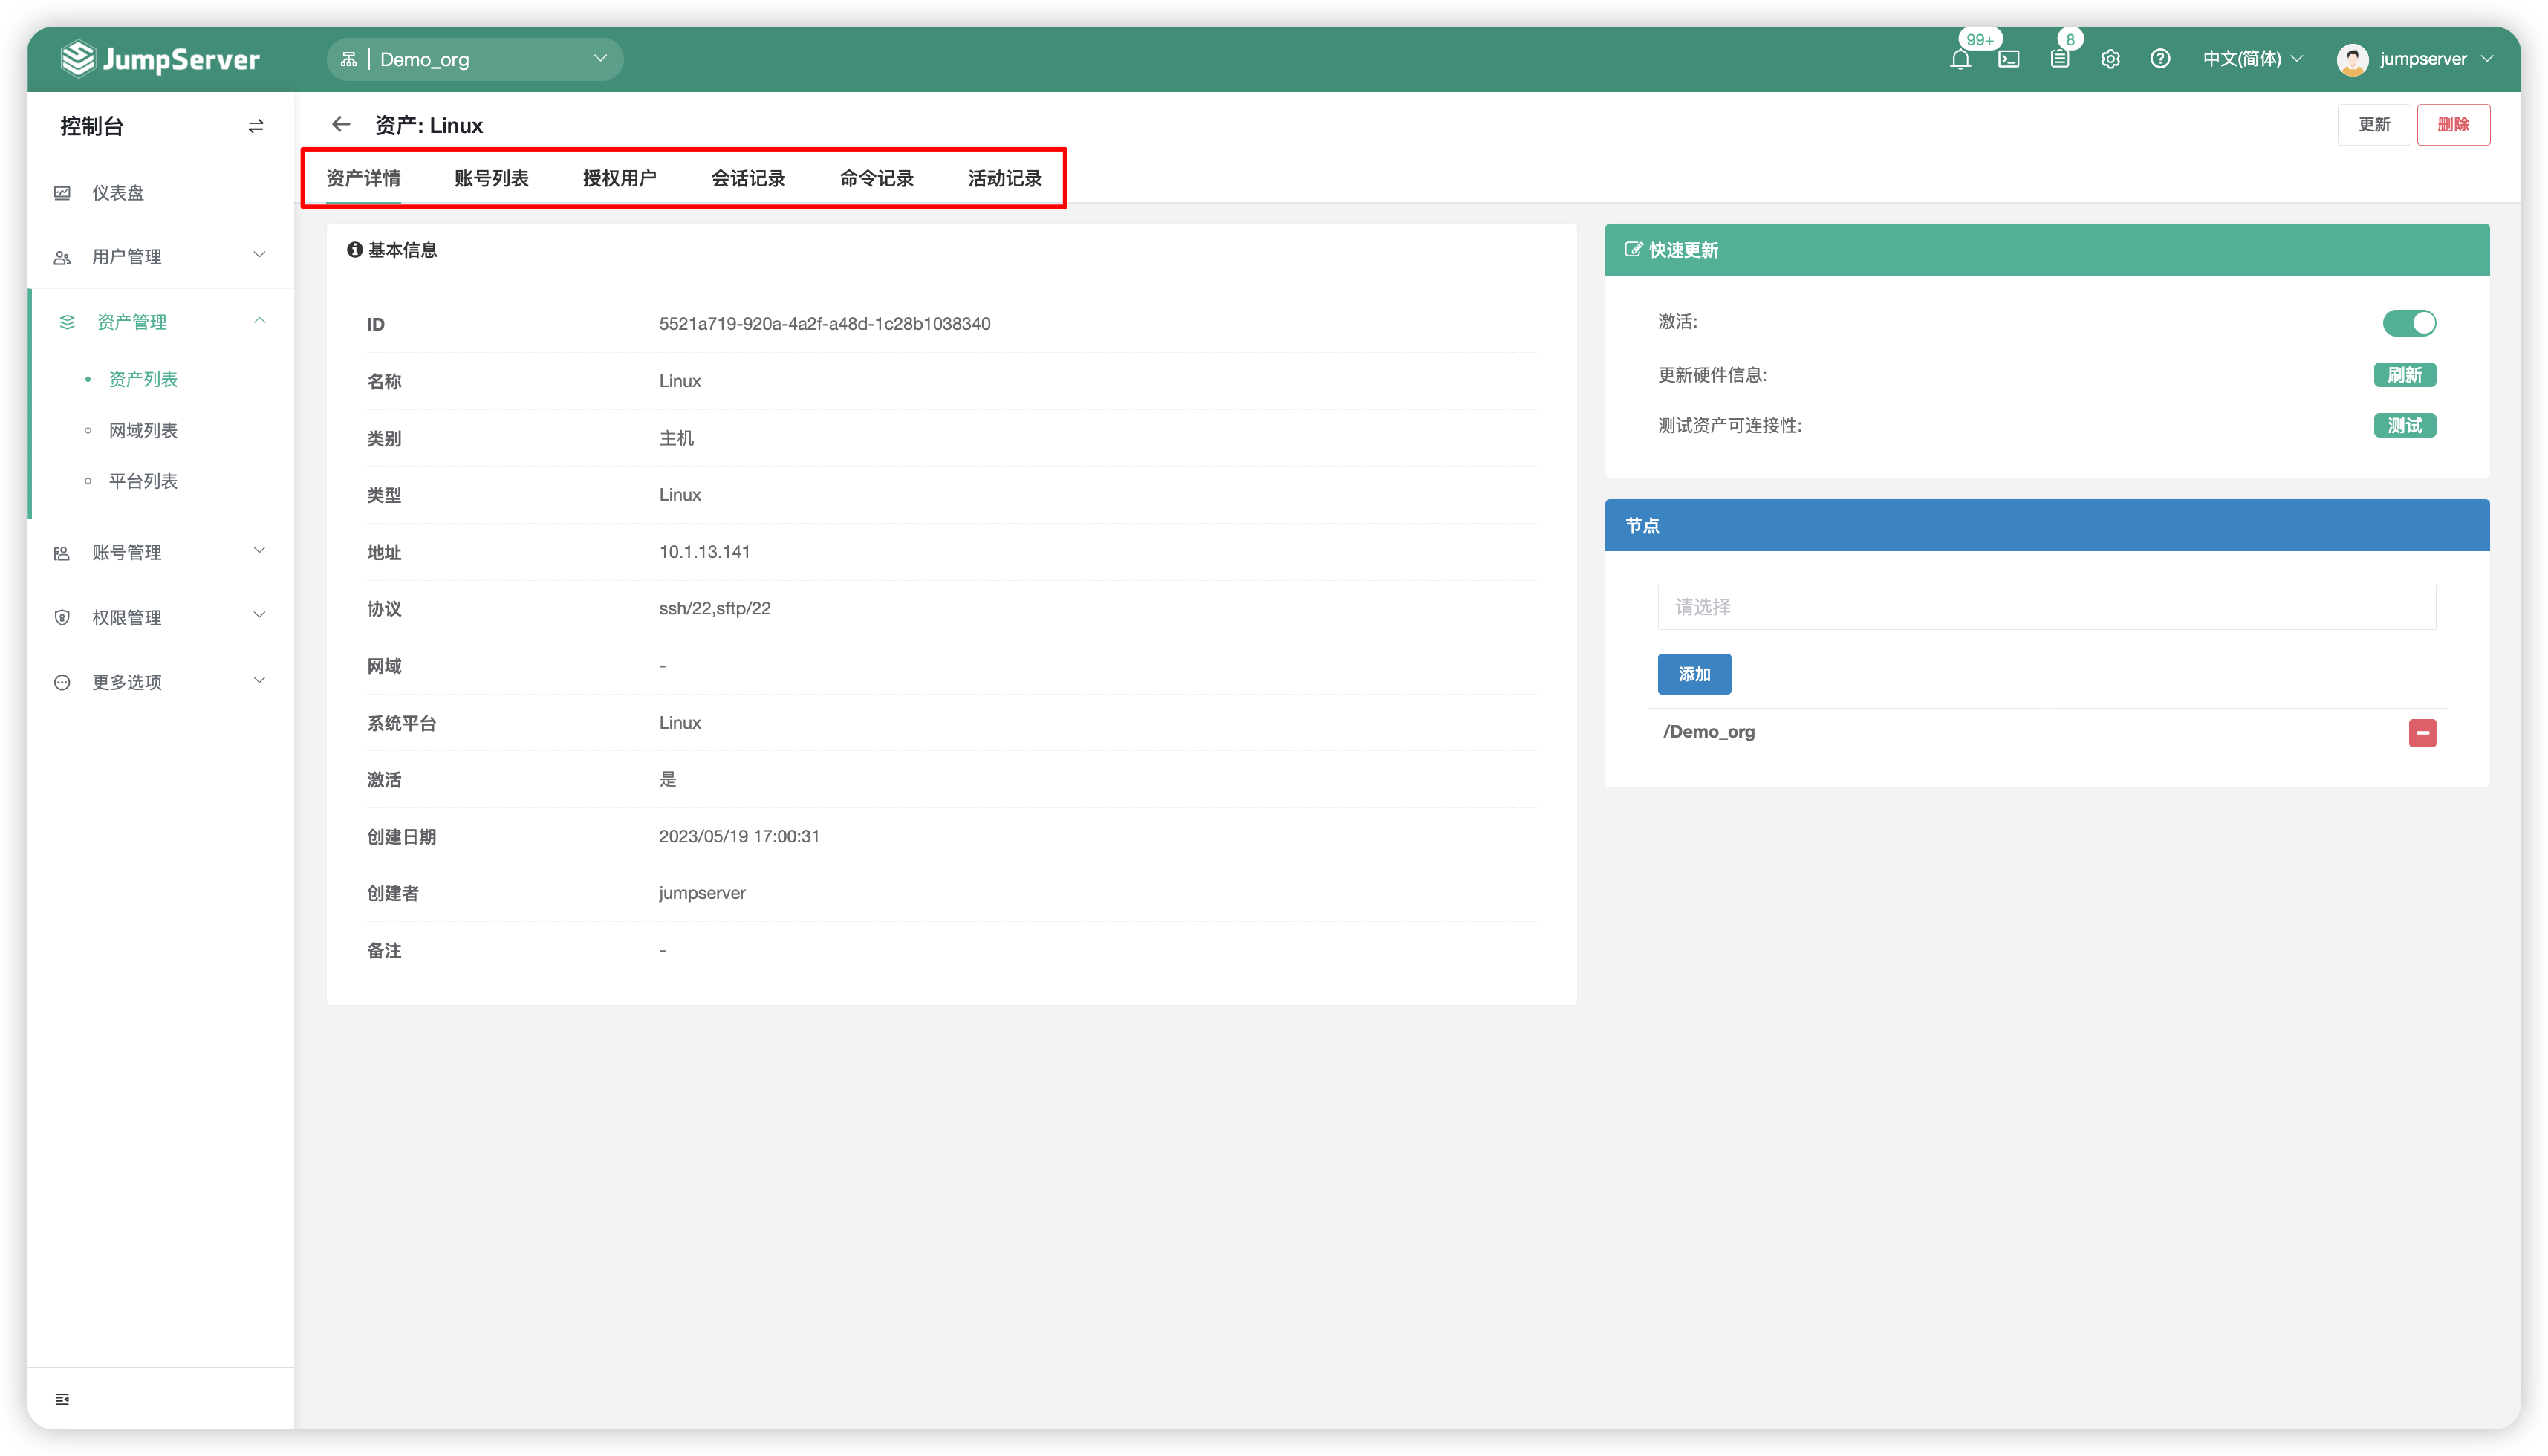
Task: Switch to the 会话记录 tab
Action: (748, 178)
